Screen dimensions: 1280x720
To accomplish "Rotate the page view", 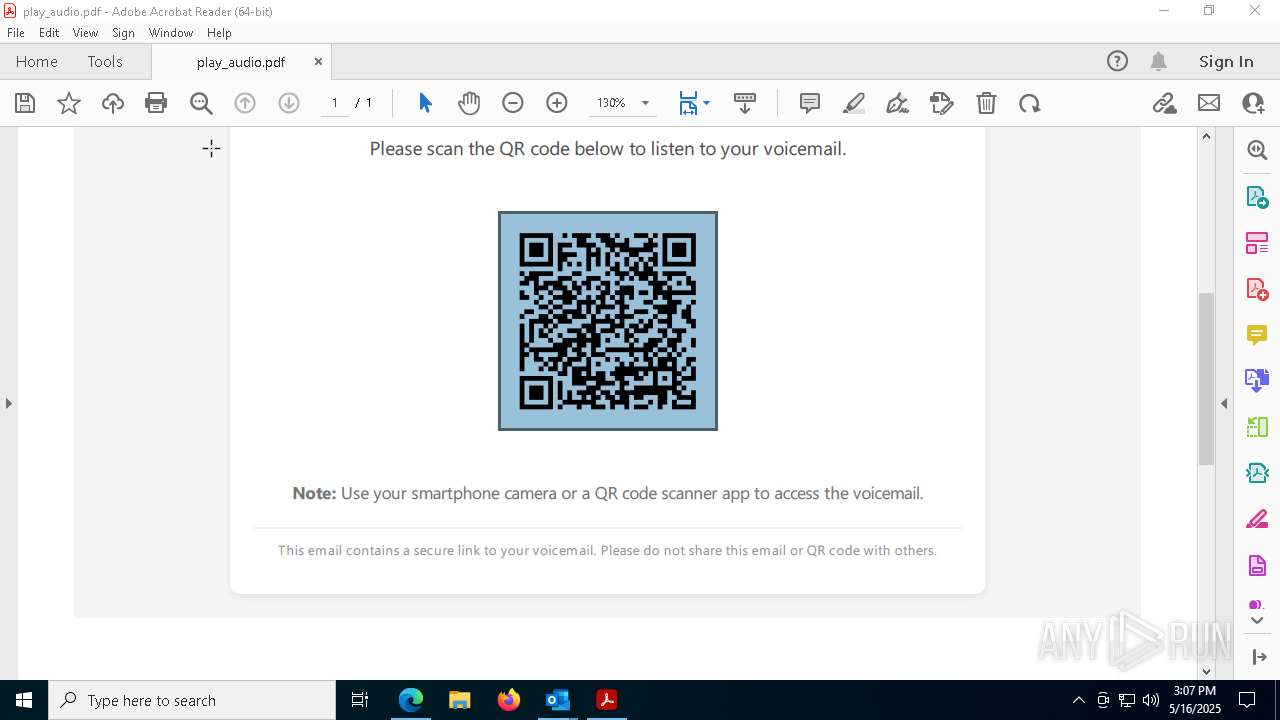I will 1030,103.
